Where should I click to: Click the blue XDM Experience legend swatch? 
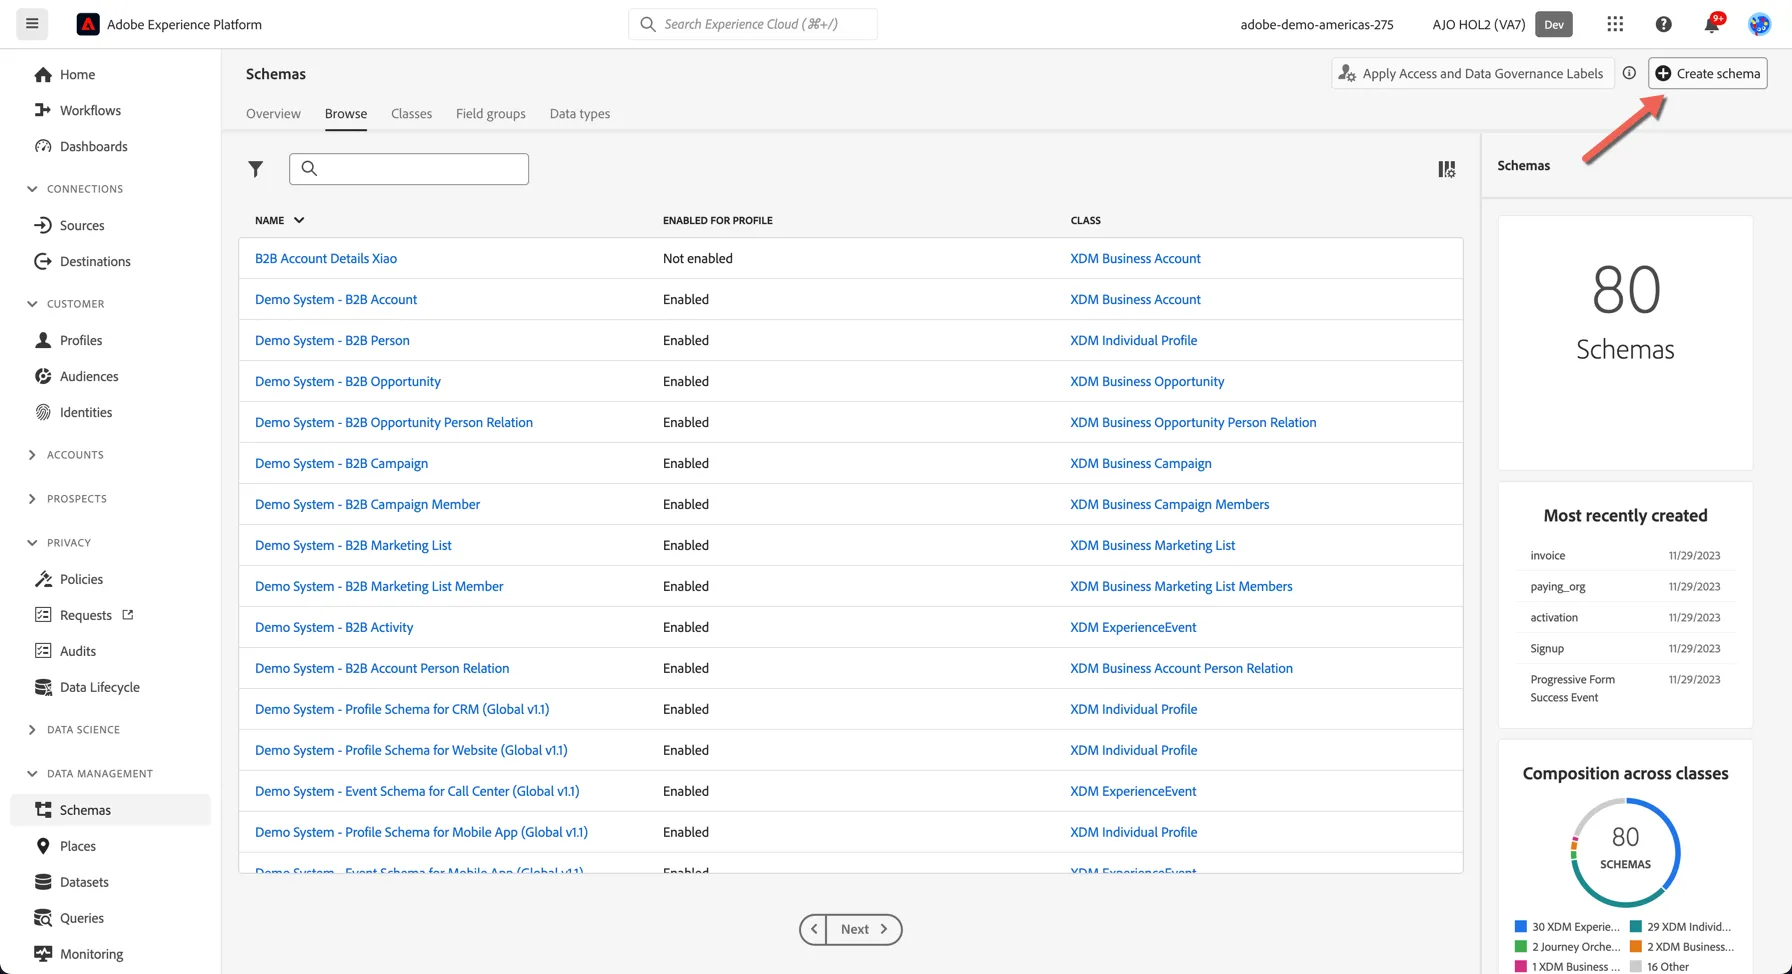pos(1521,927)
